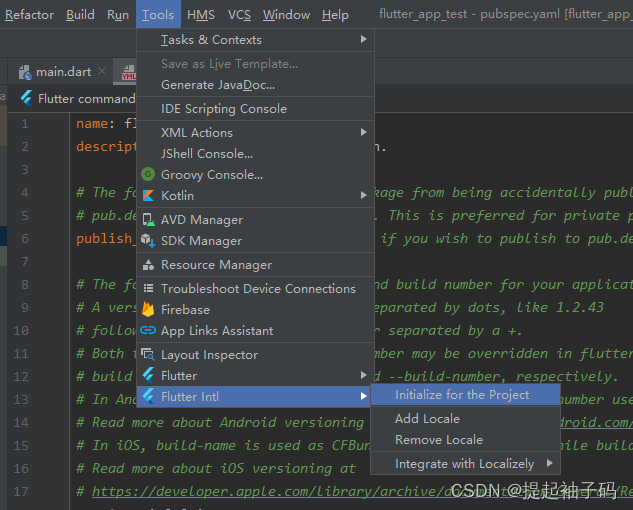Close the main.dart tab
Viewport: 633px width, 510px height.
(102, 71)
